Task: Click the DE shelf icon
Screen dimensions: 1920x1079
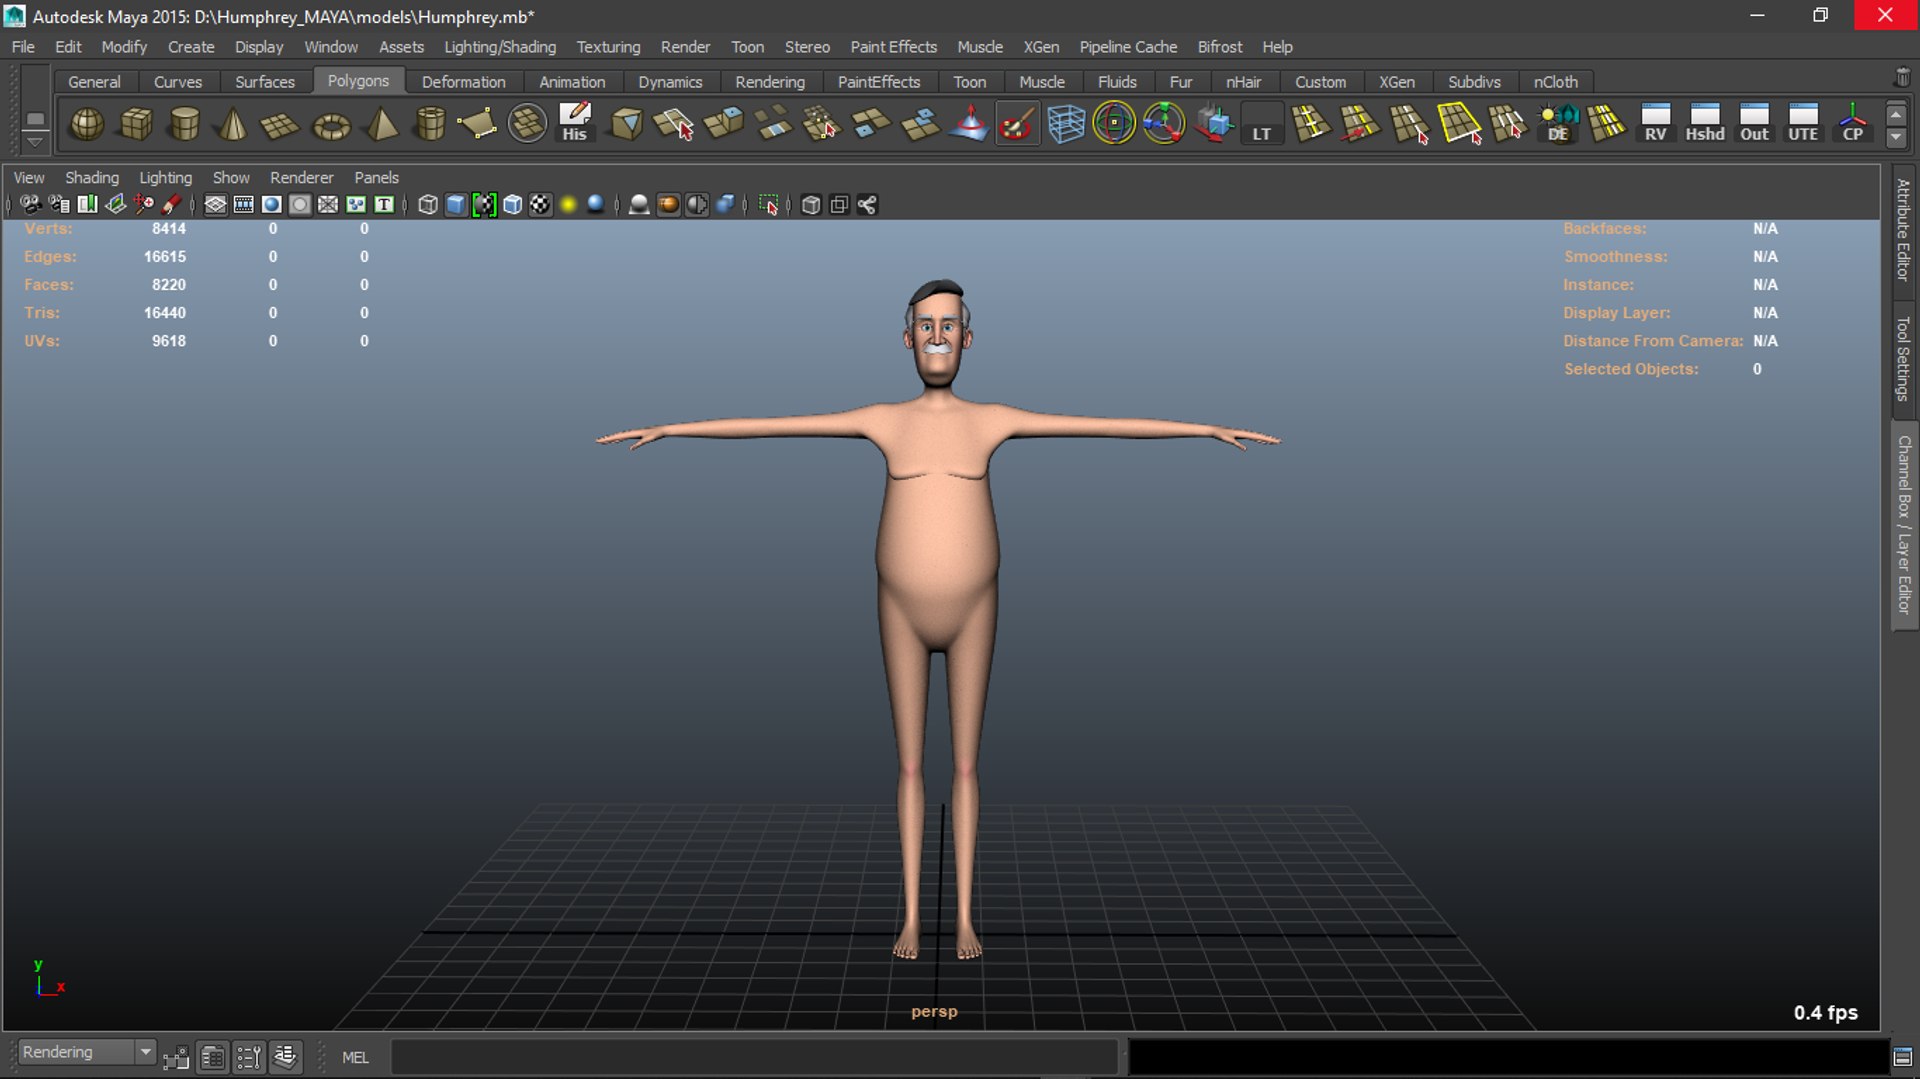Action: 1558,124
